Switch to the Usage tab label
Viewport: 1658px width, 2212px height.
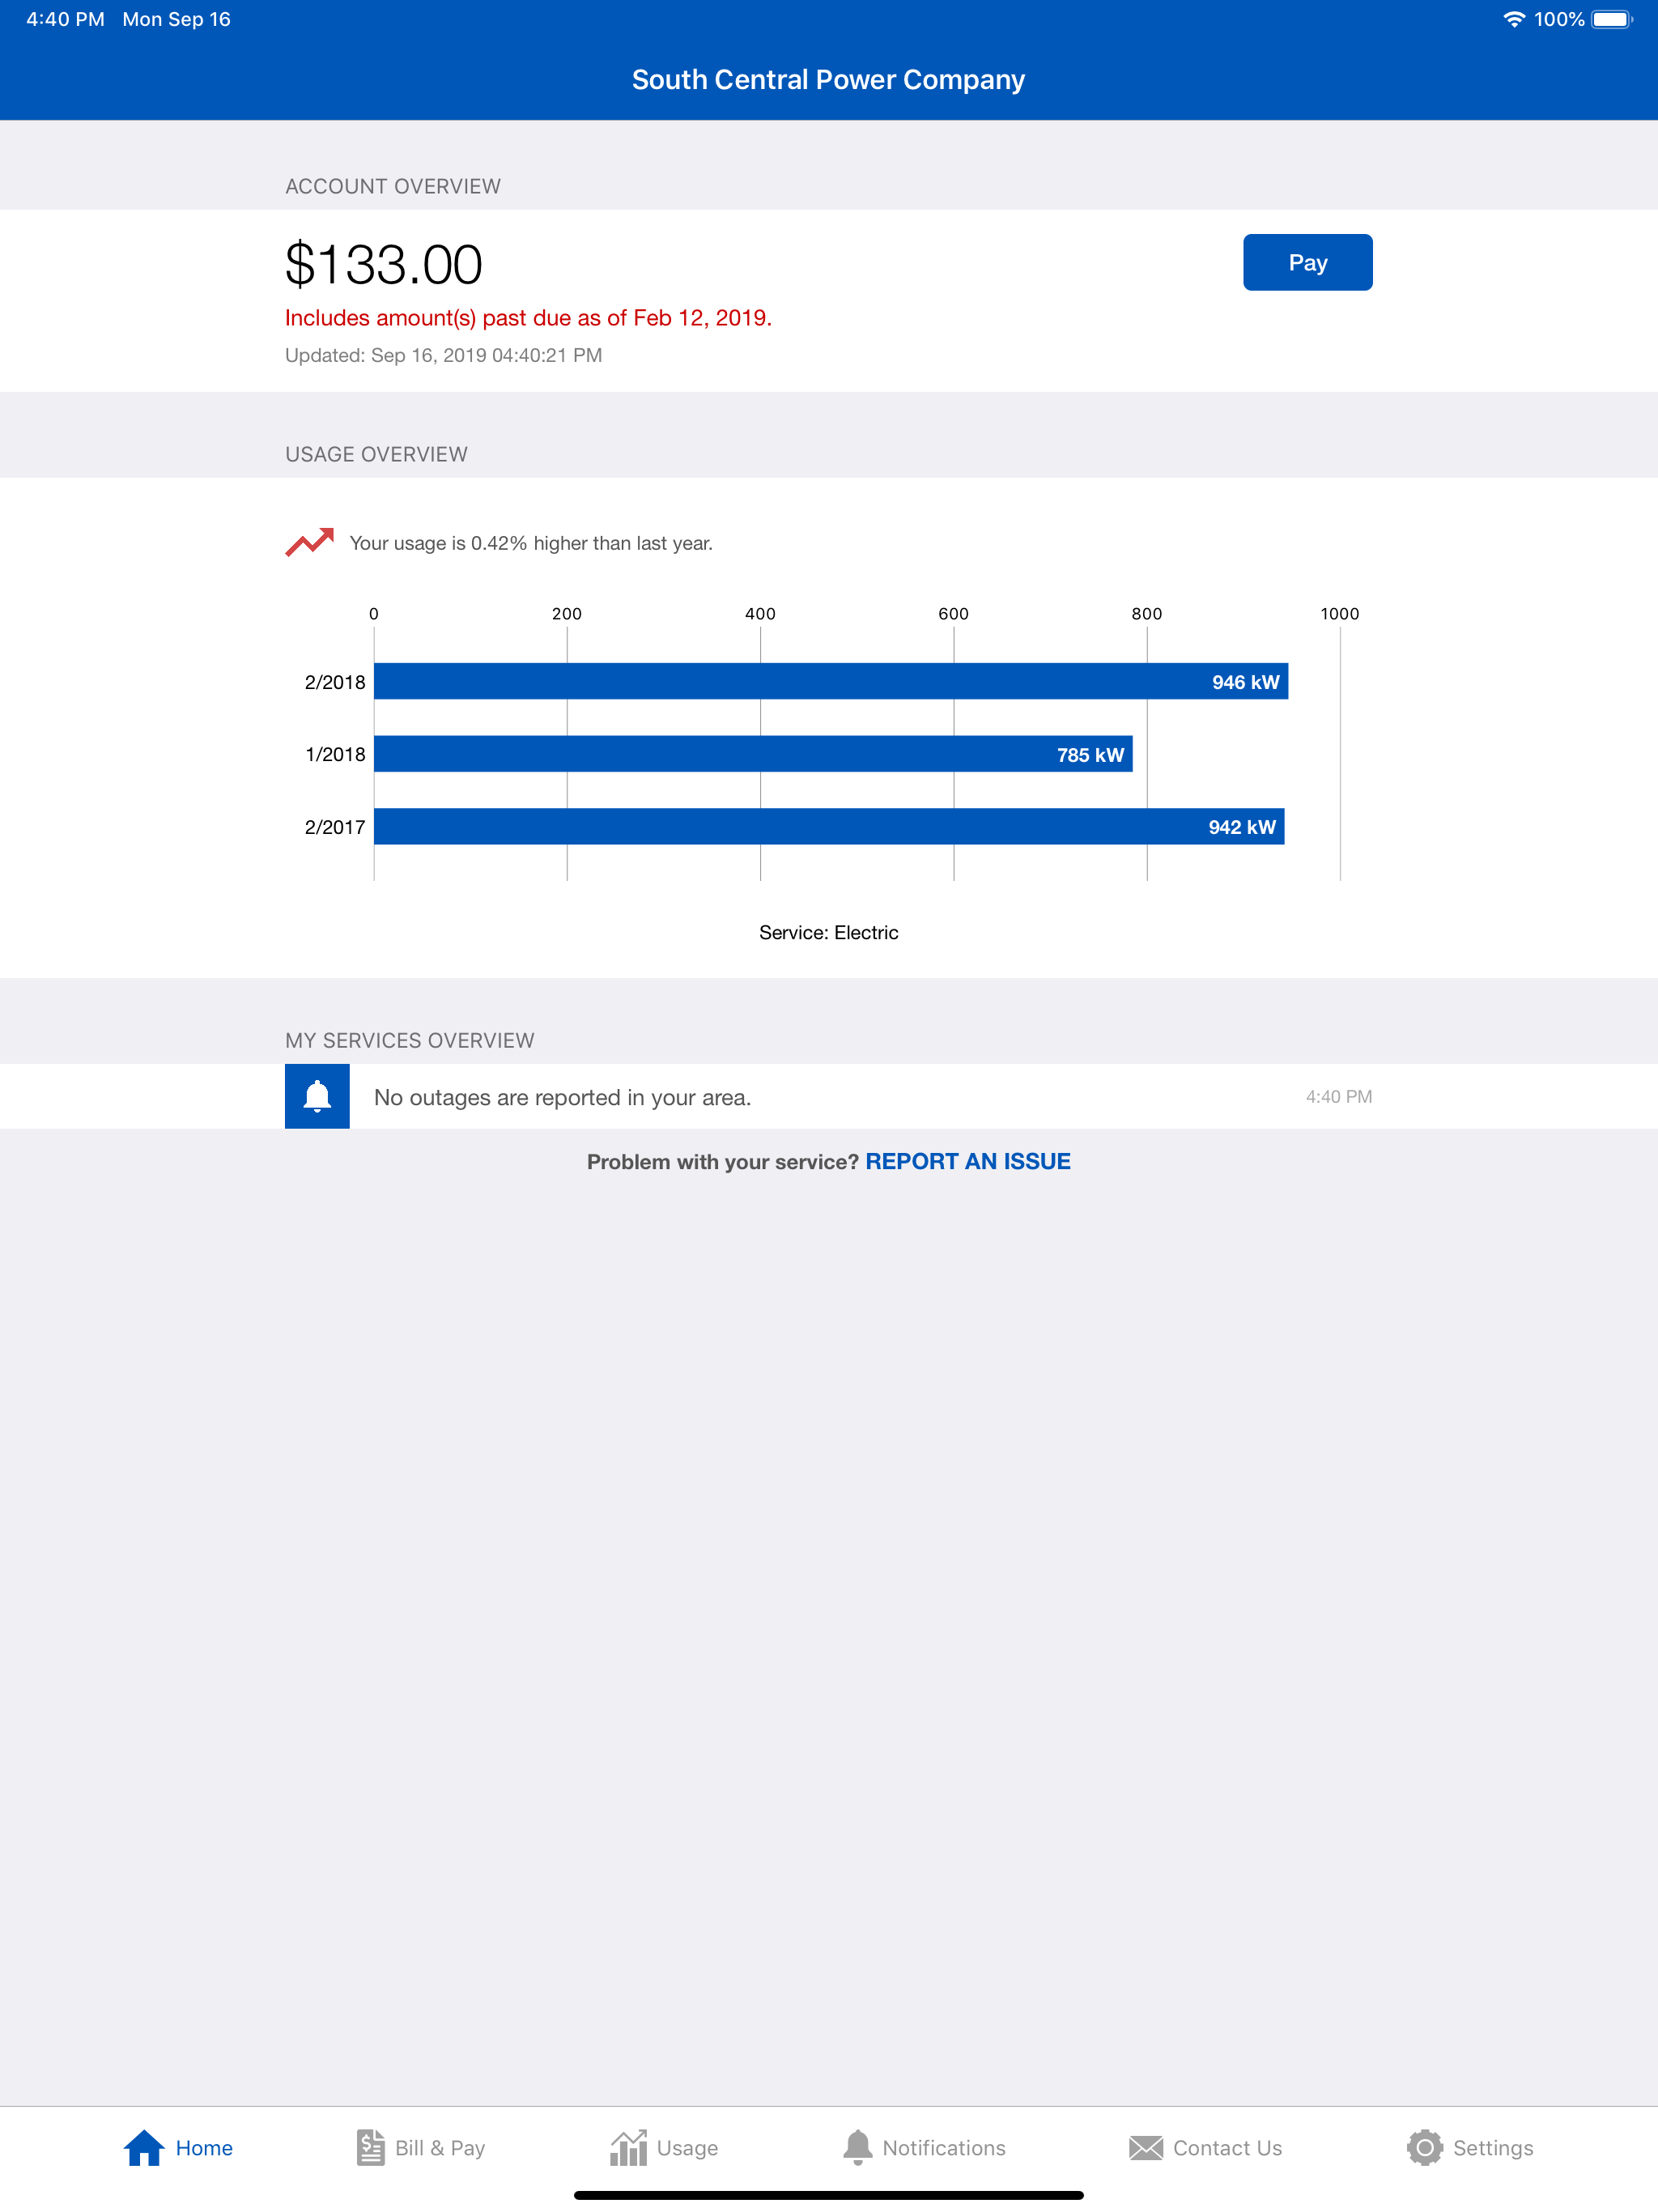pos(687,2148)
